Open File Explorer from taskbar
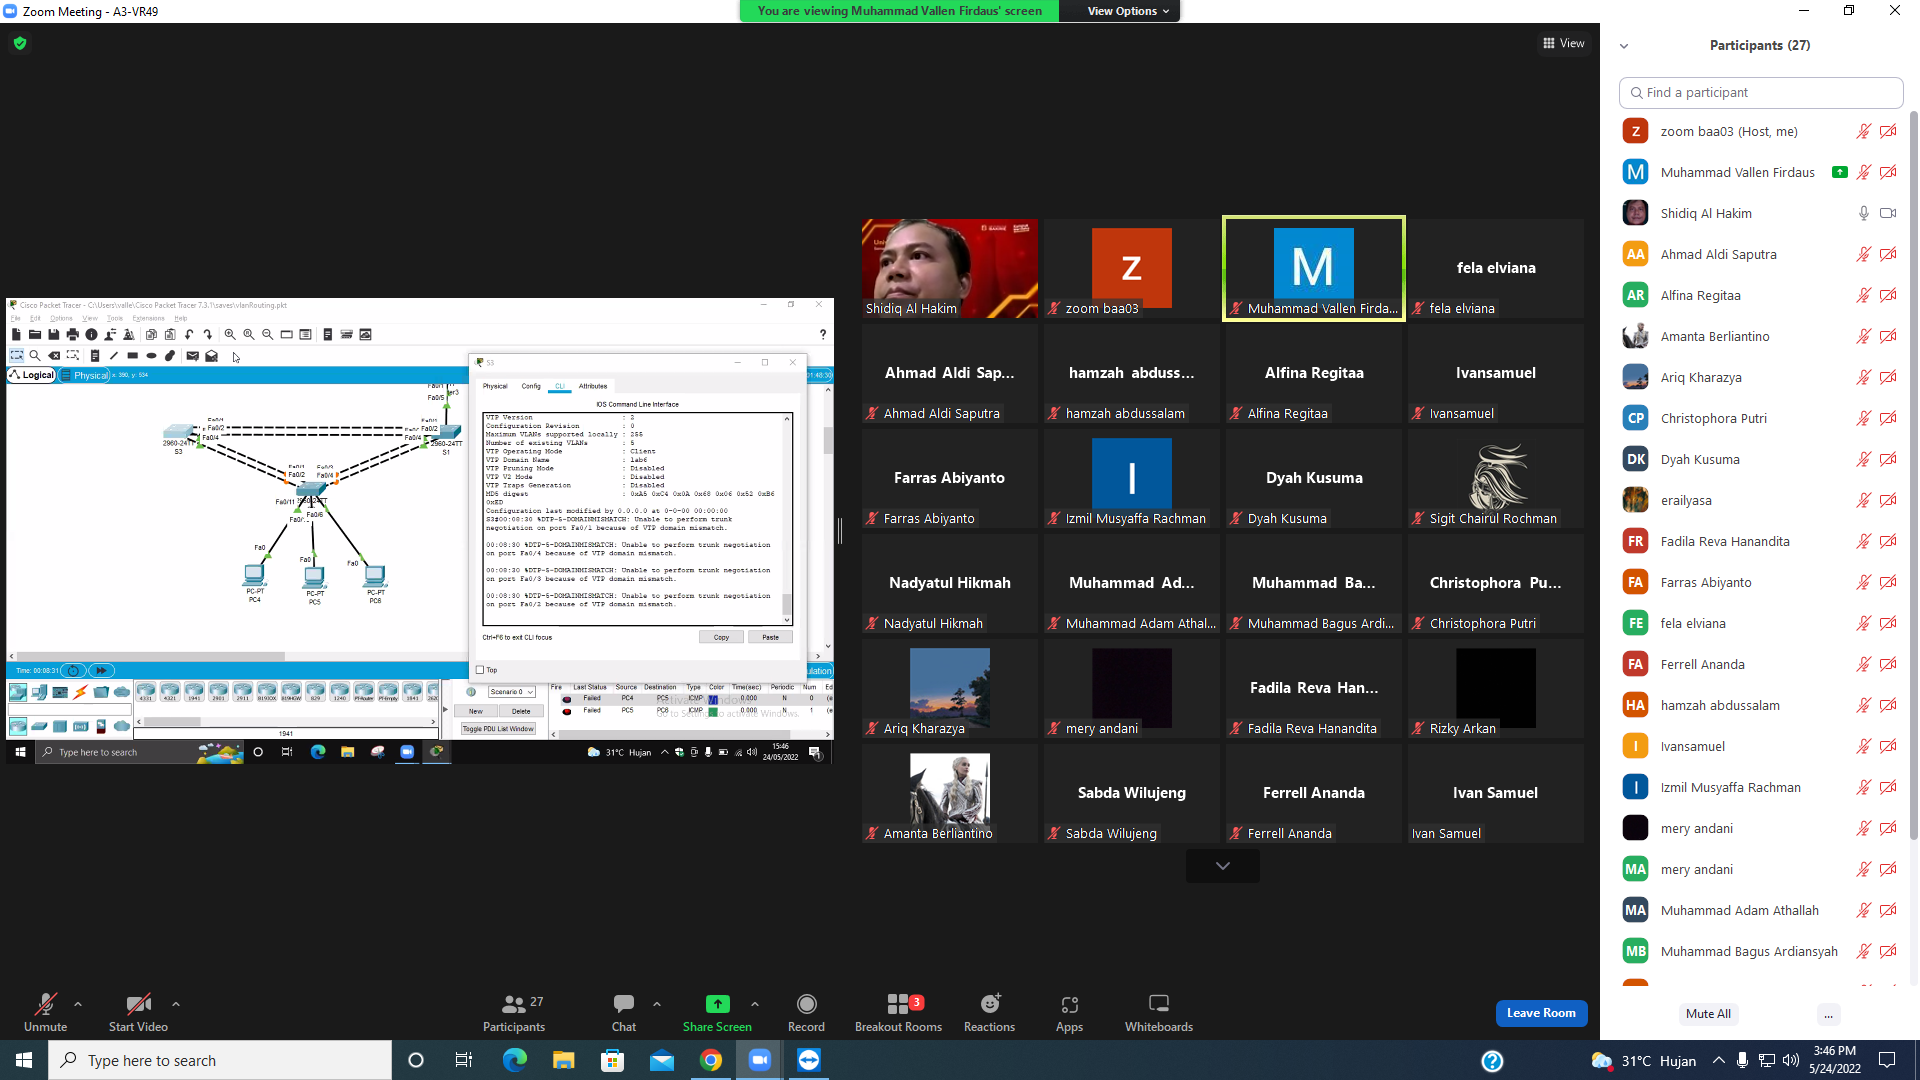This screenshot has width=1920, height=1080. coord(563,1060)
